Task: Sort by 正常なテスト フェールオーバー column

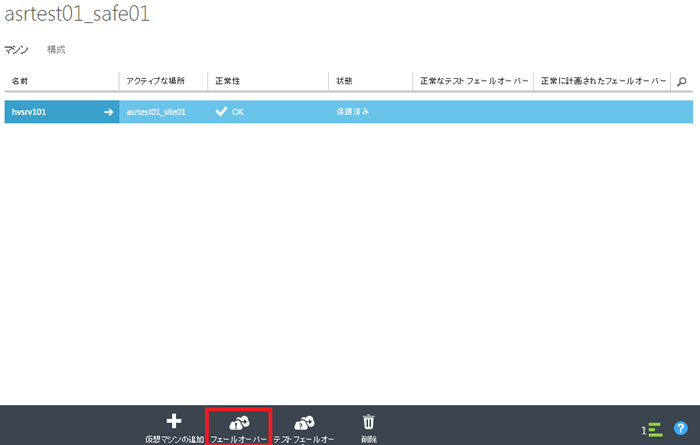Action: point(473,81)
